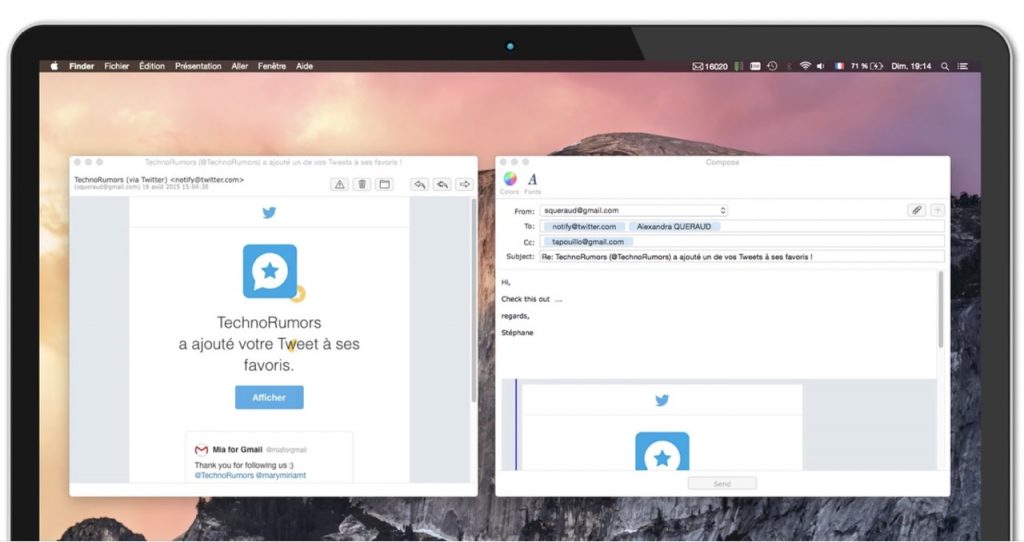Open the Colors picker in Compose toolbar
The height and width of the screenshot is (542, 1024).
(x=510, y=180)
